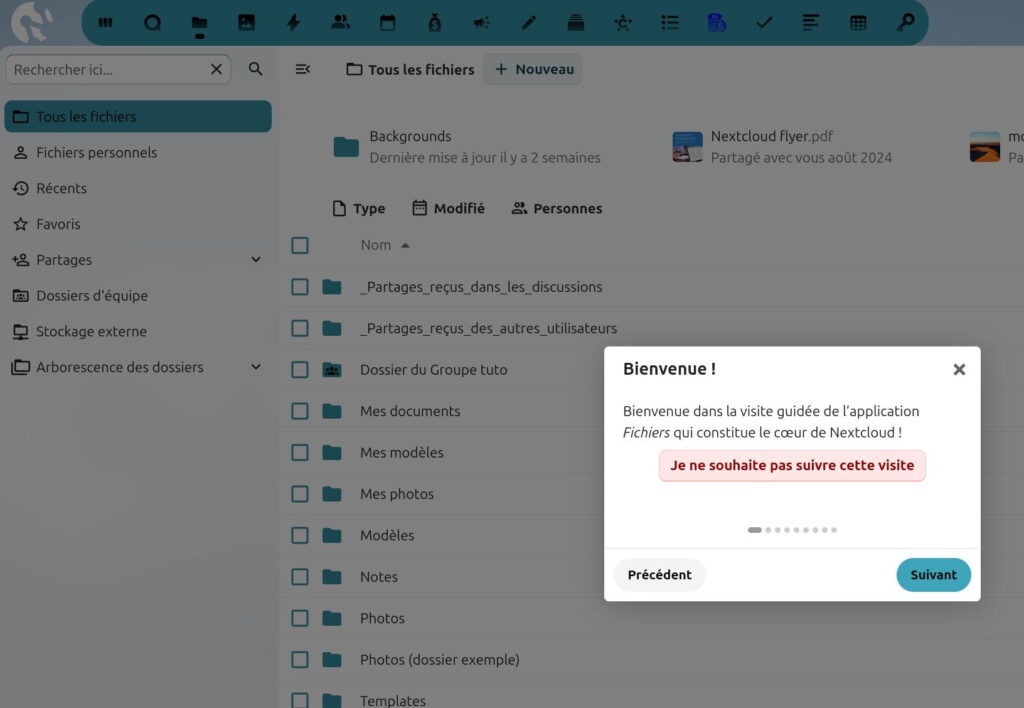Click the team folder icon of Dossier du Groupe tuto
The width and height of the screenshot is (1024, 708).
(x=332, y=370)
